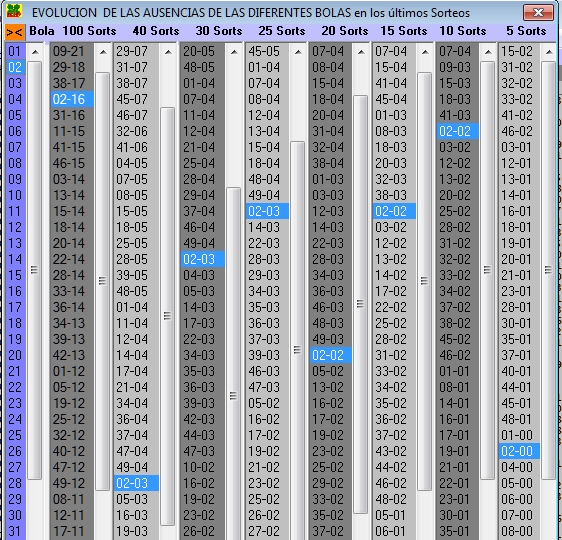
Task: Click the 20 Sorts list scroll-up arrow
Action: 361,52
